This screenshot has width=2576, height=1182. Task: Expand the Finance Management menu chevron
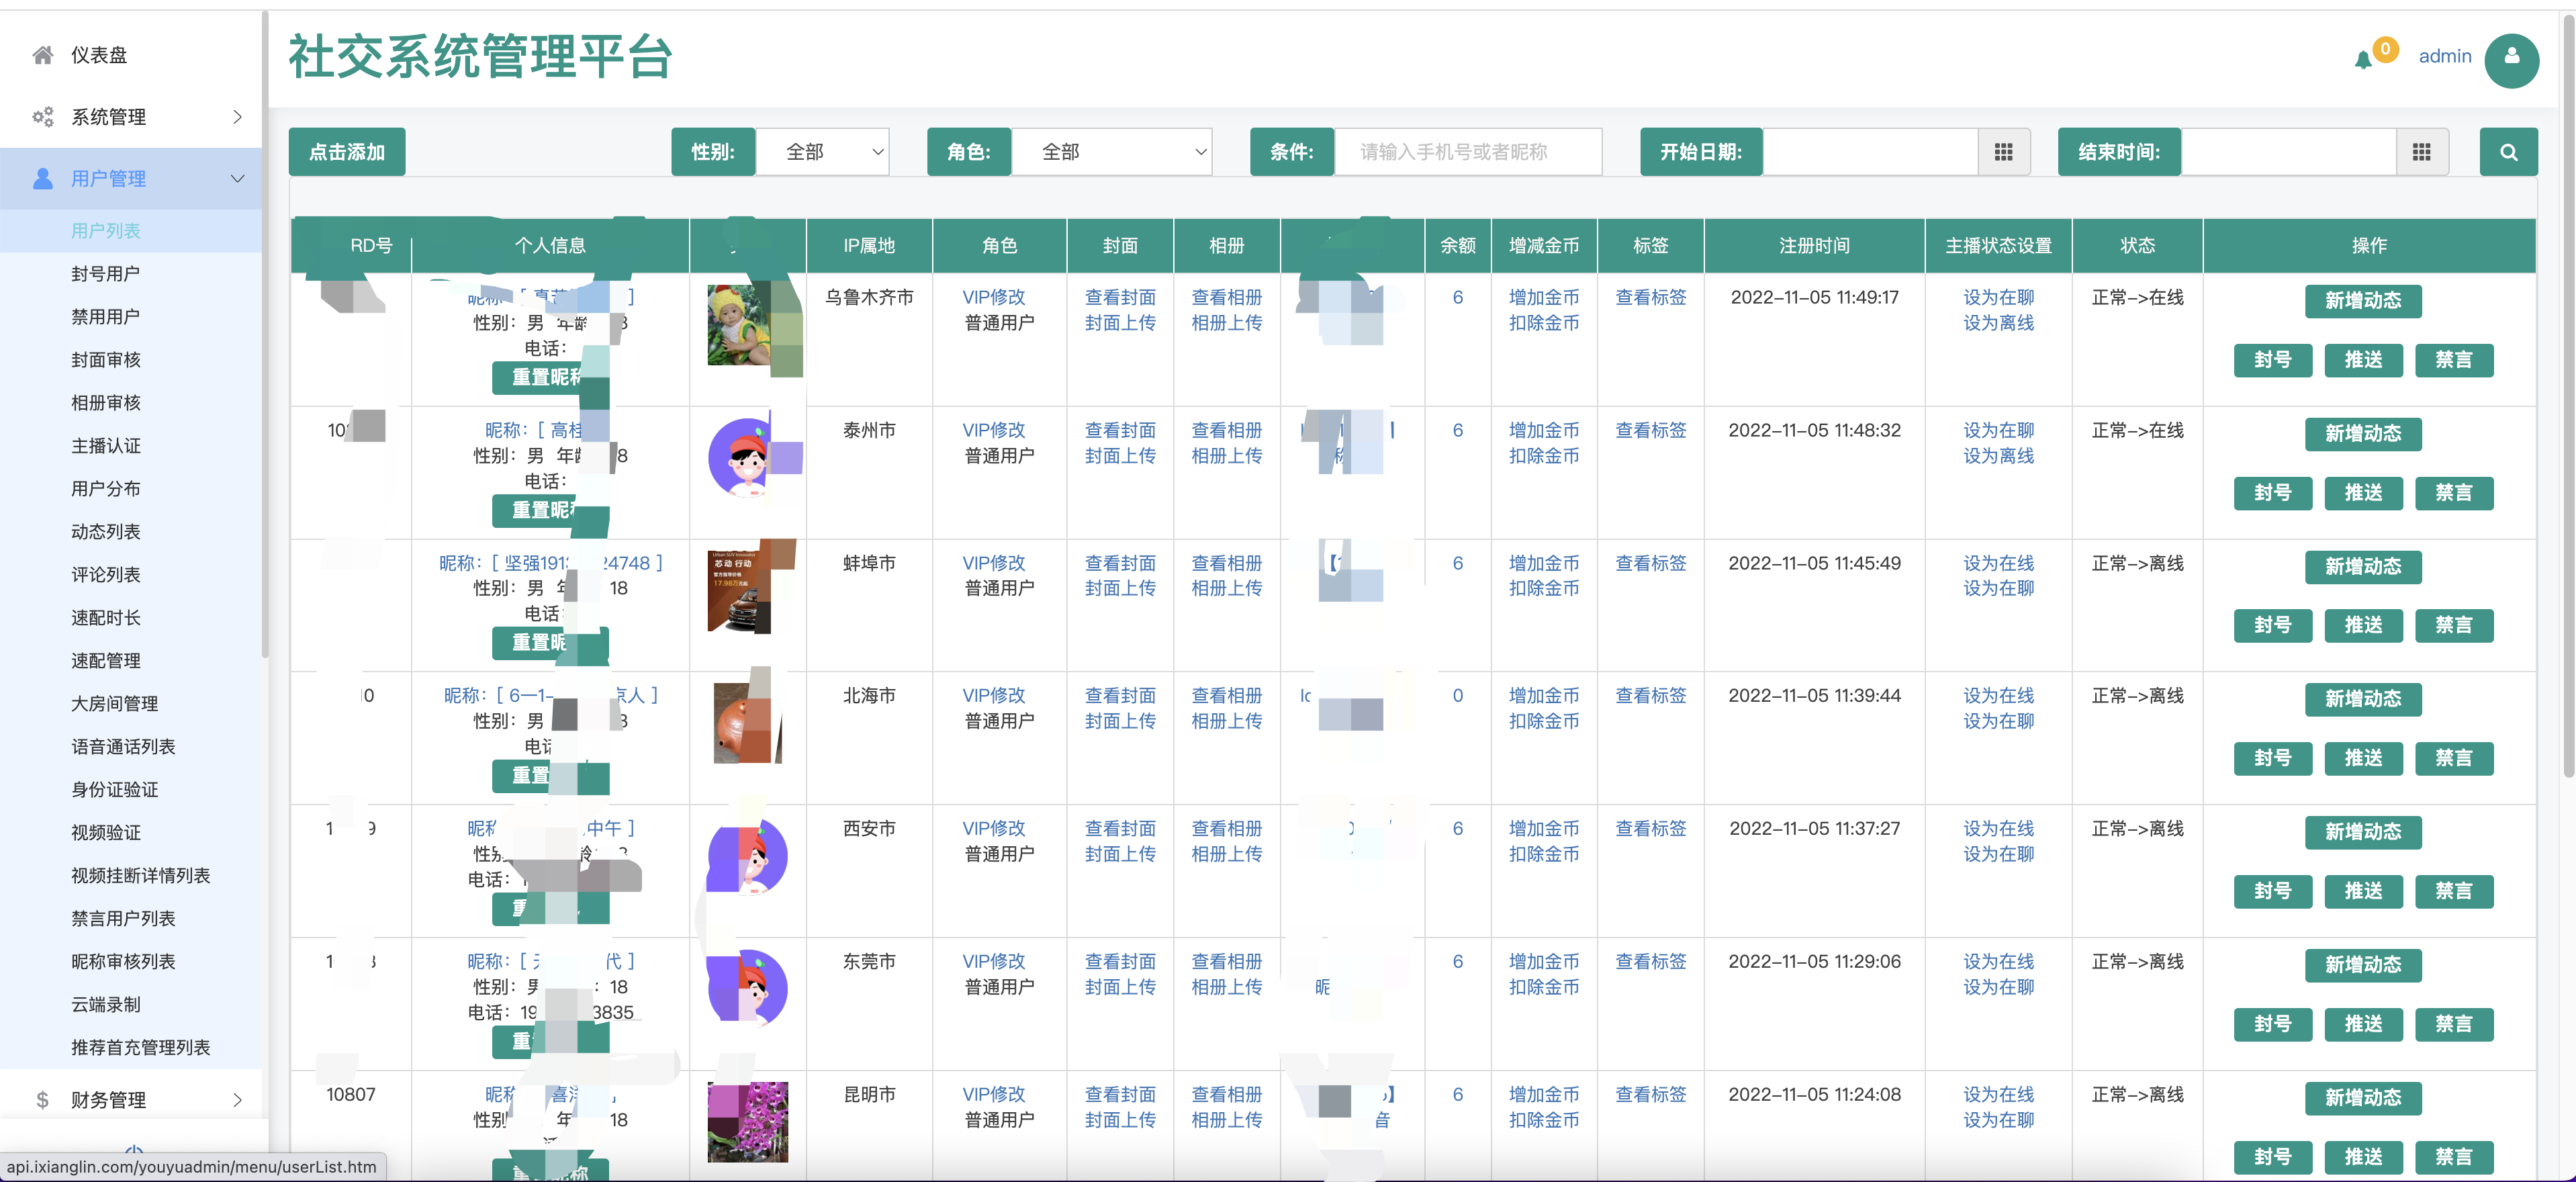click(x=237, y=1100)
